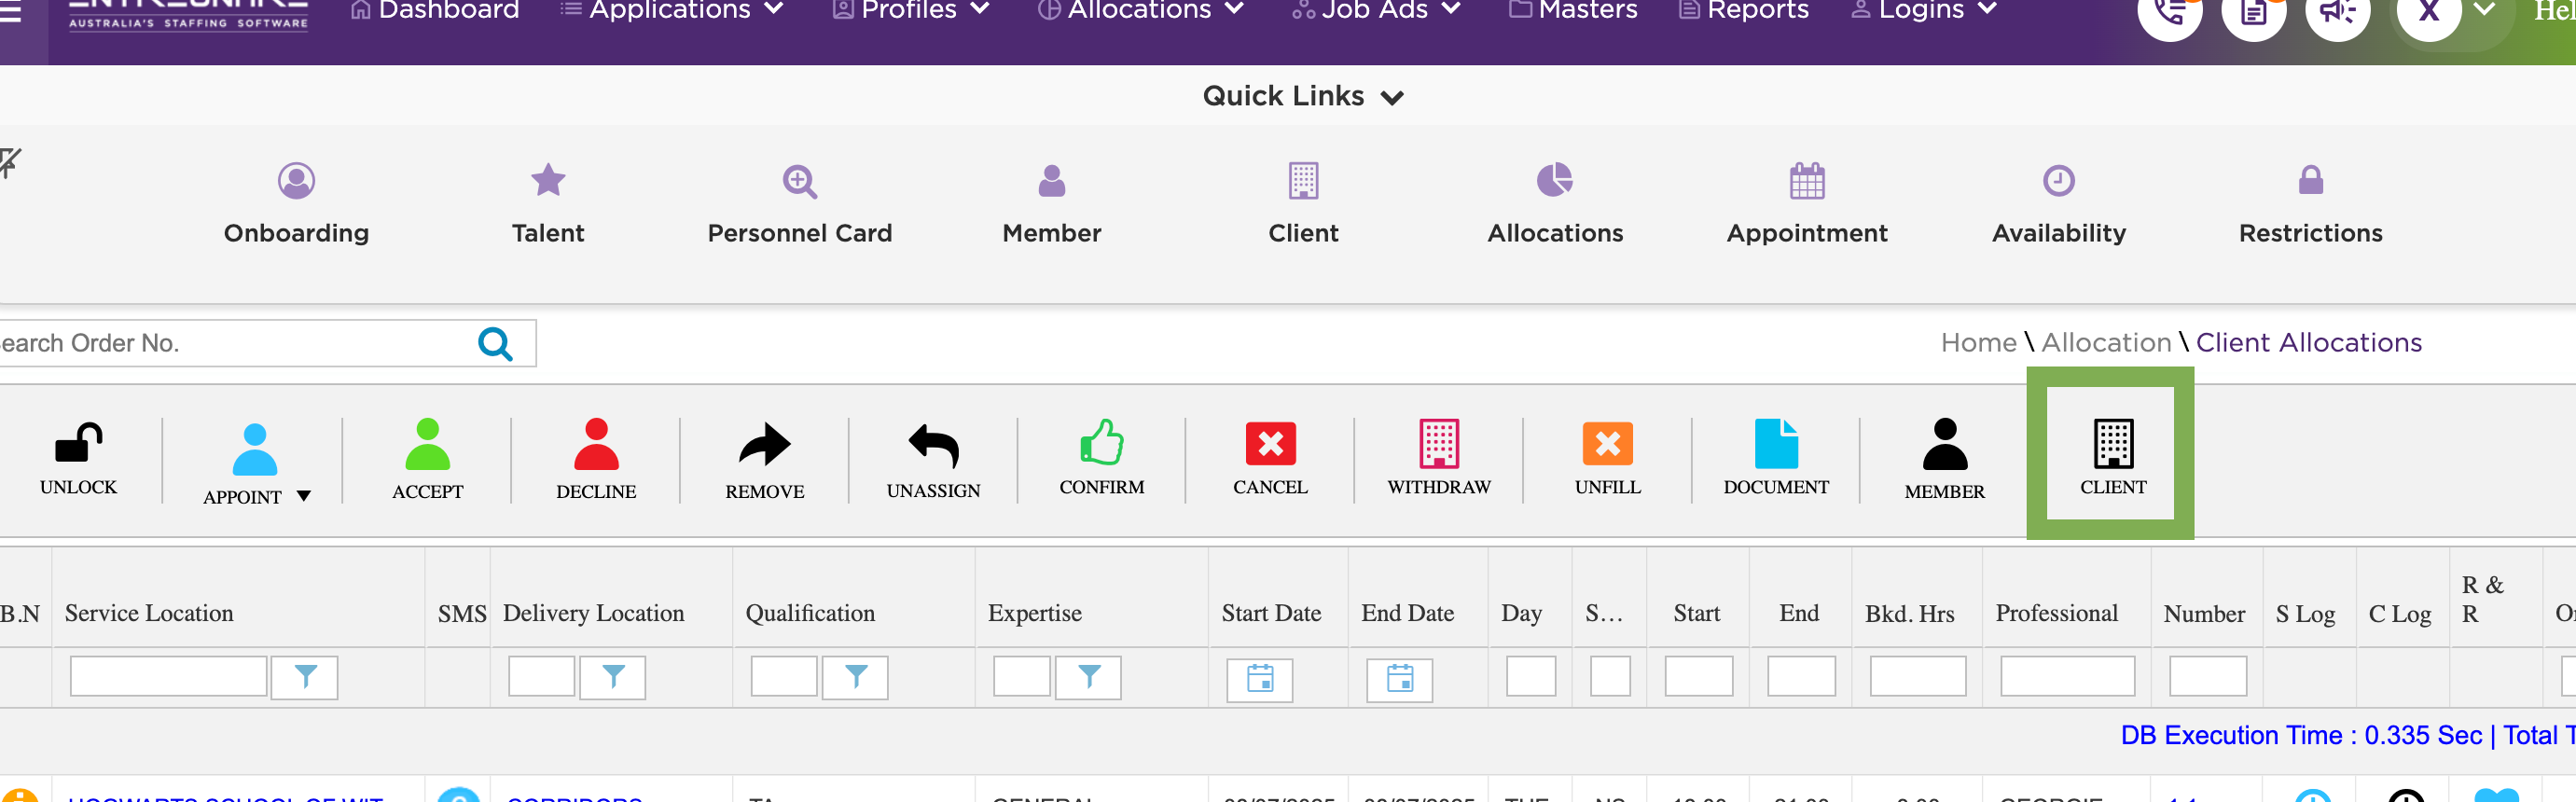This screenshot has width=2576, height=802.
Task: Open the Appointment quick link
Action: pyautogui.click(x=1807, y=205)
